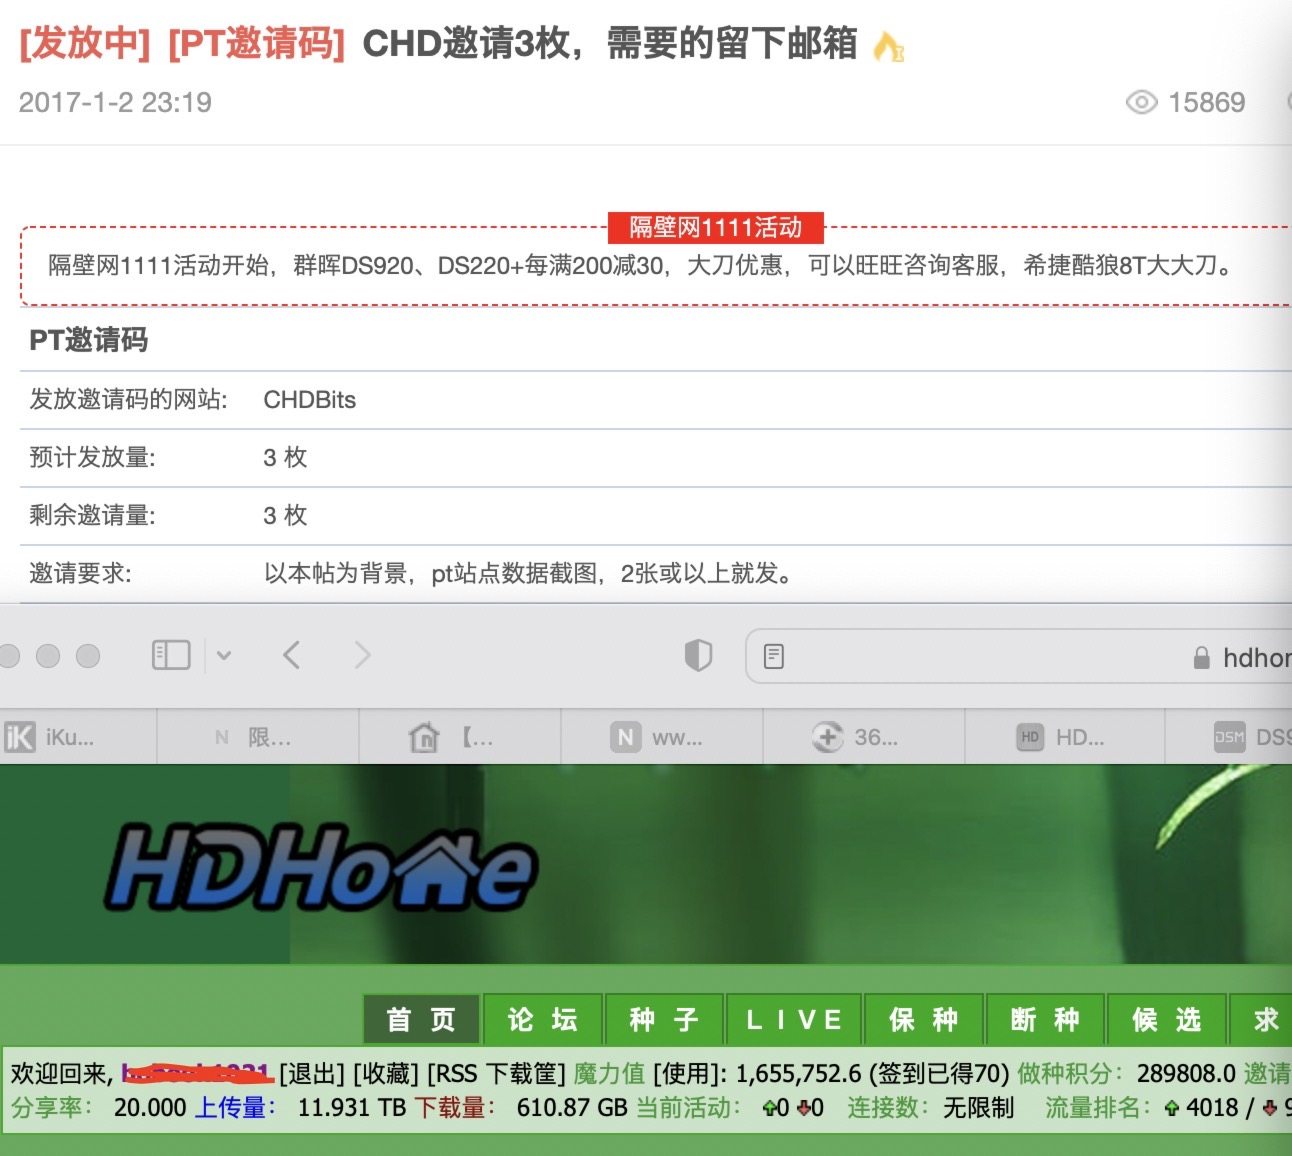Click the up arrow next to 4018
Viewport: 1292px width, 1156px height.
tap(1171, 1108)
